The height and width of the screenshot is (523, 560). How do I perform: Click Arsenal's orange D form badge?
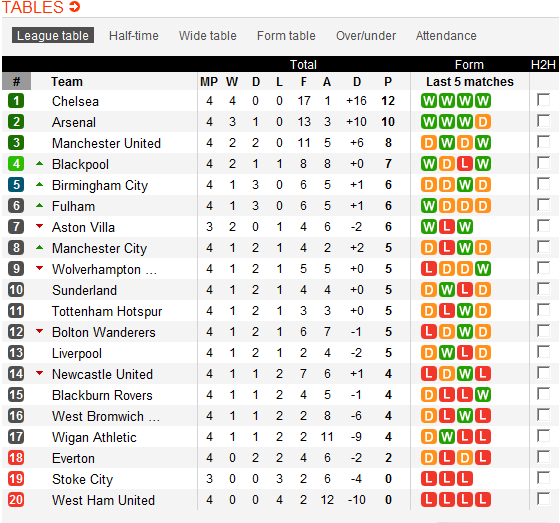click(483, 122)
